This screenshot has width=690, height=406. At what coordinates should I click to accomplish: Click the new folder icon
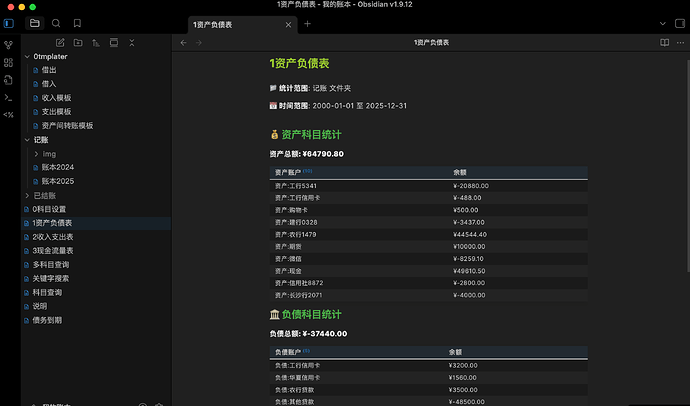(79, 43)
